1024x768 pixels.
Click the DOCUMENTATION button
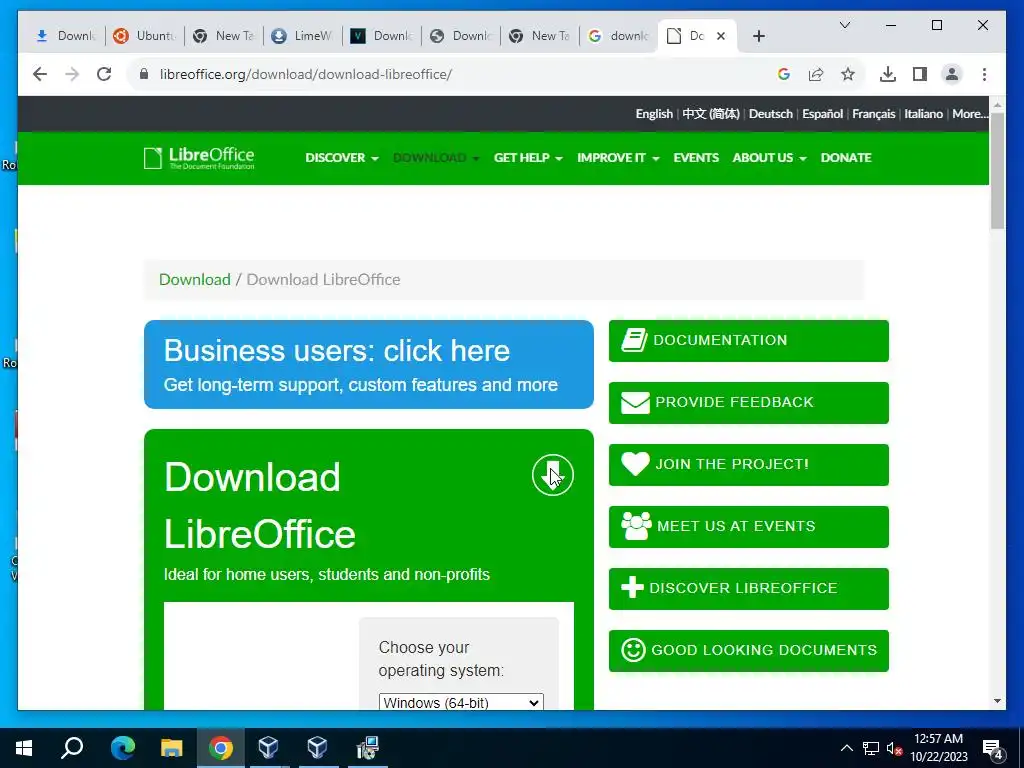[x=748, y=340]
